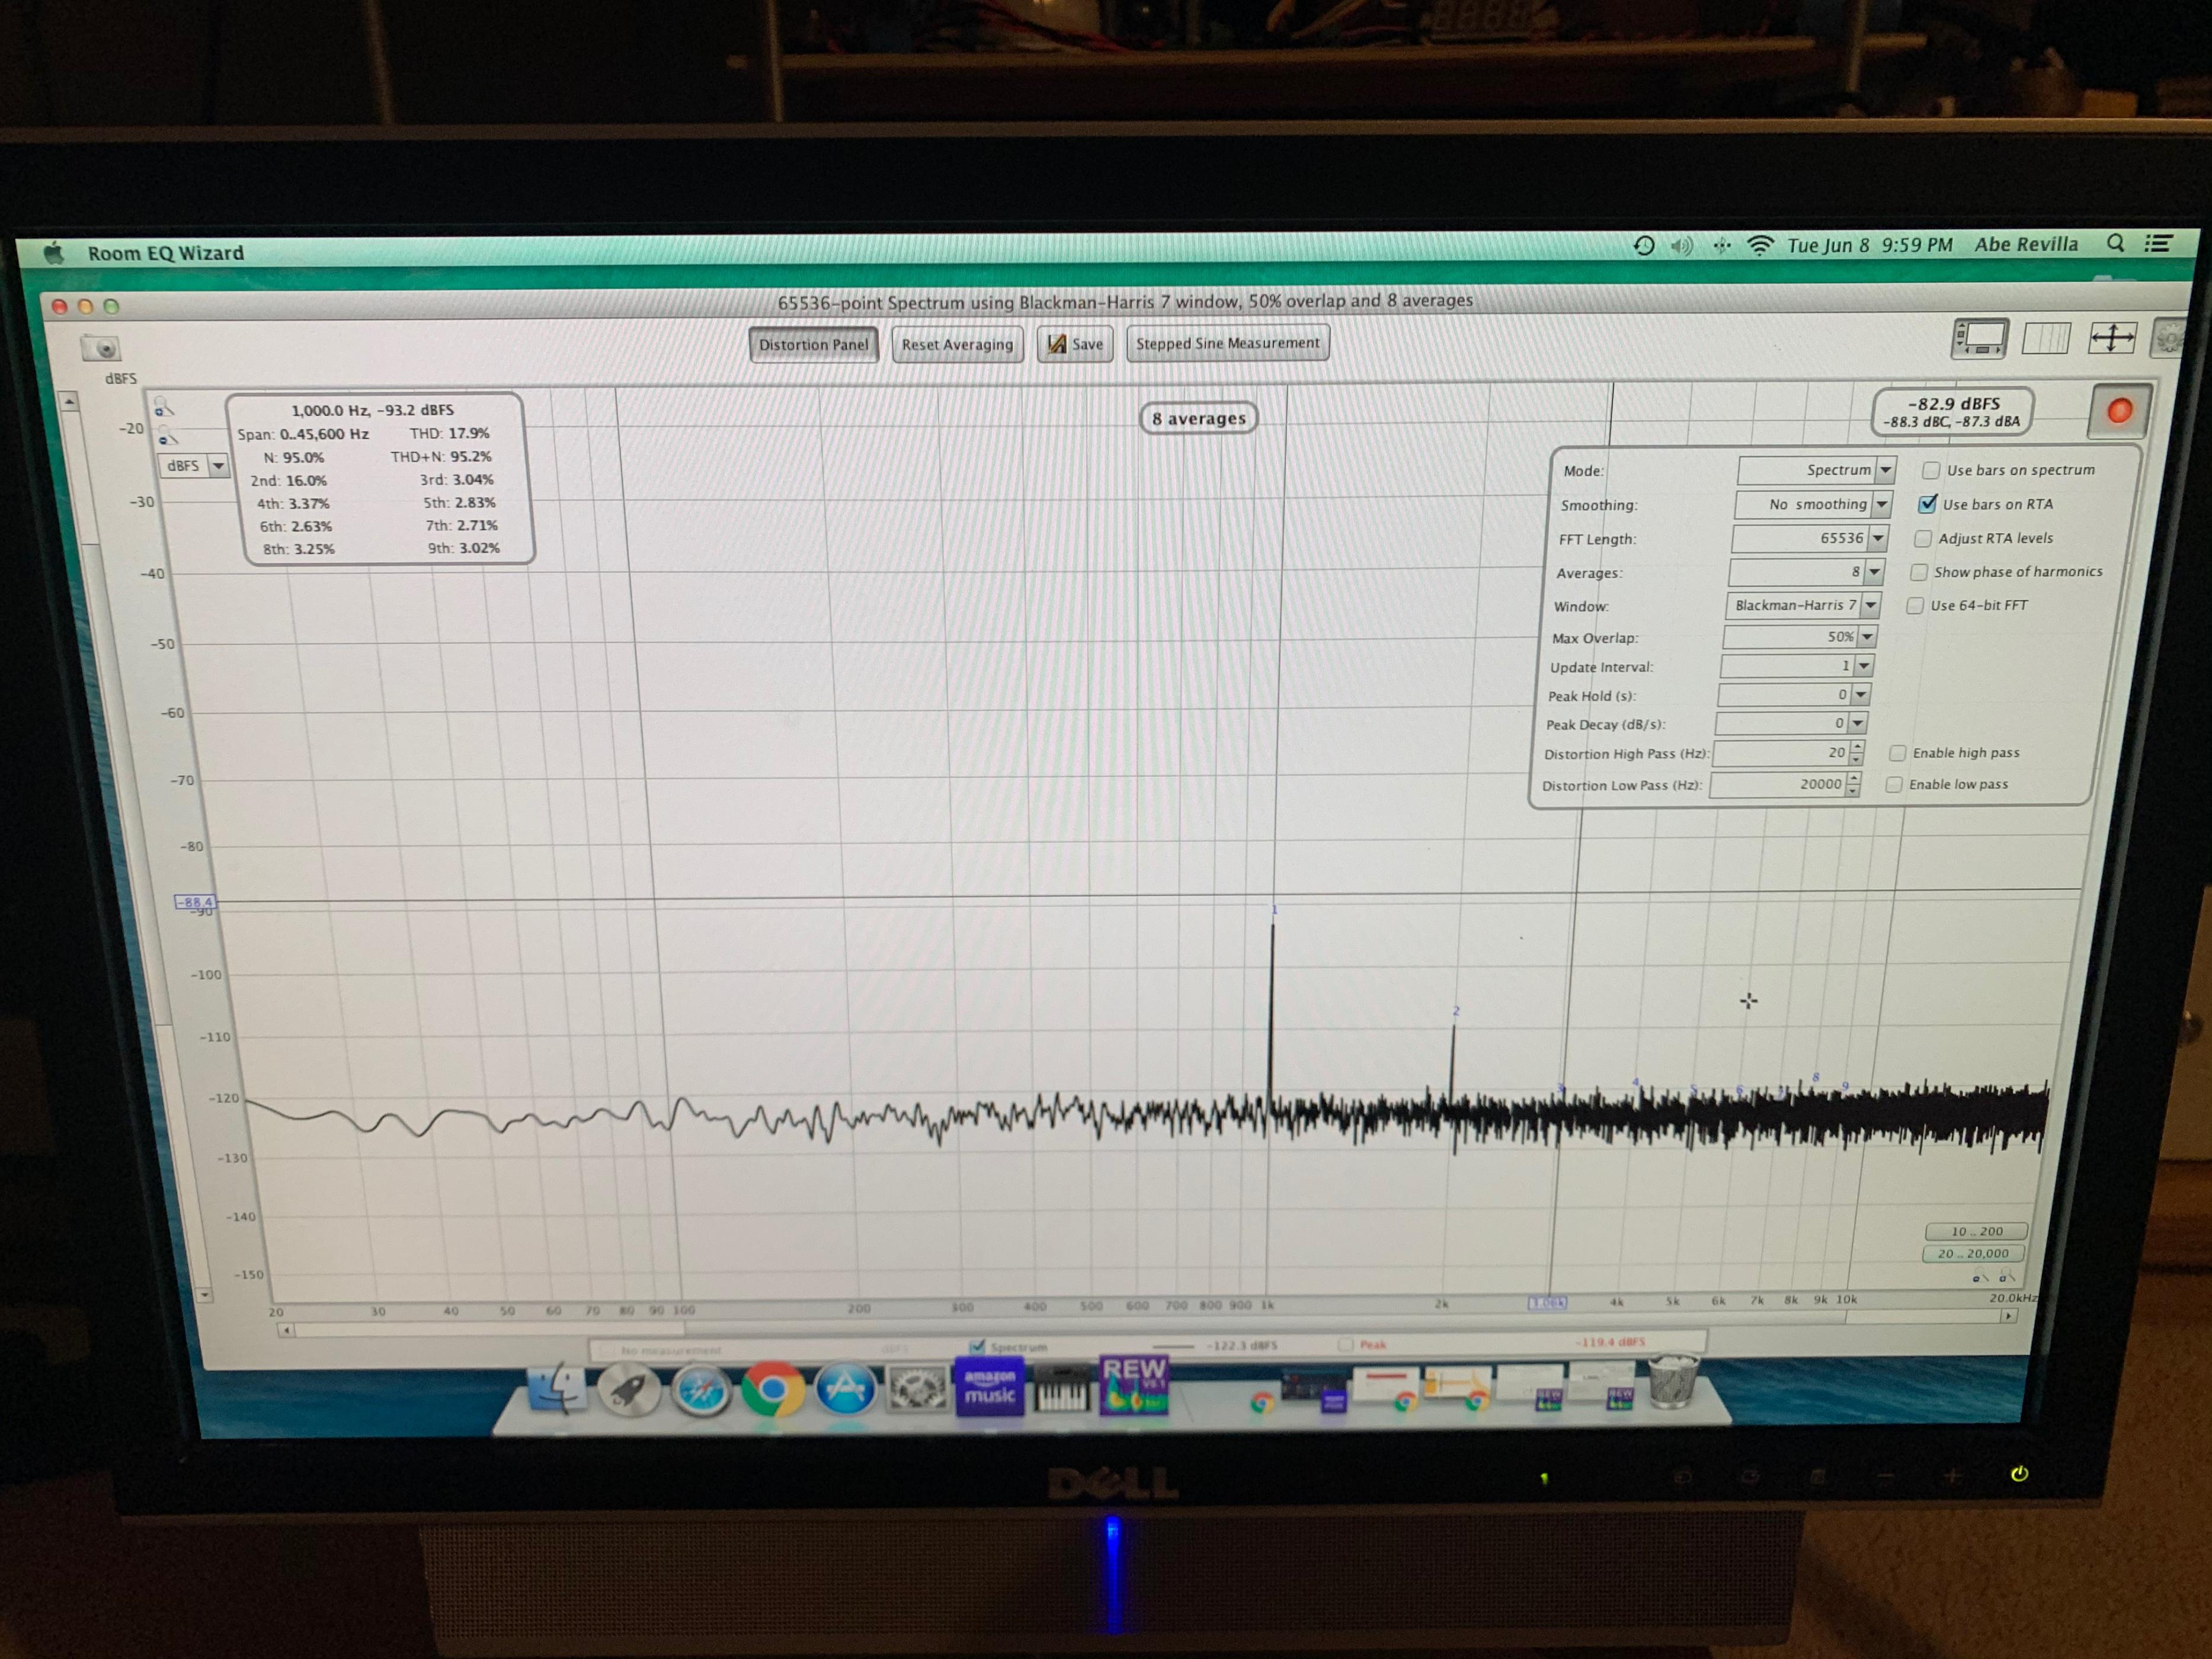
Task: Click Reset Averaging
Action: (957, 345)
